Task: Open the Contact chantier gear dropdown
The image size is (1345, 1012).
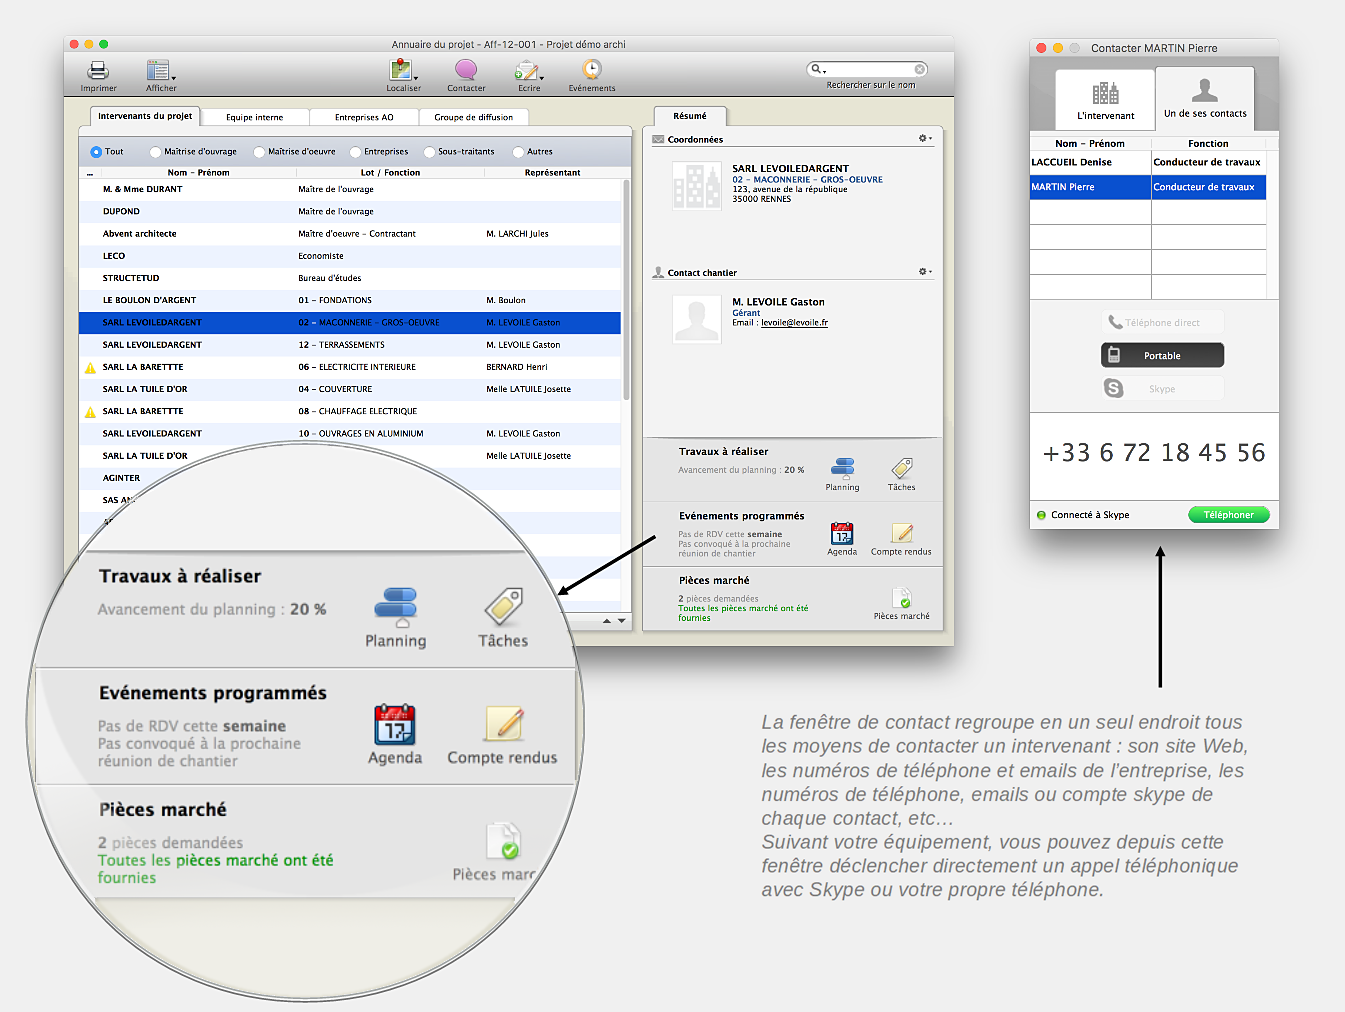Action: (925, 271)
